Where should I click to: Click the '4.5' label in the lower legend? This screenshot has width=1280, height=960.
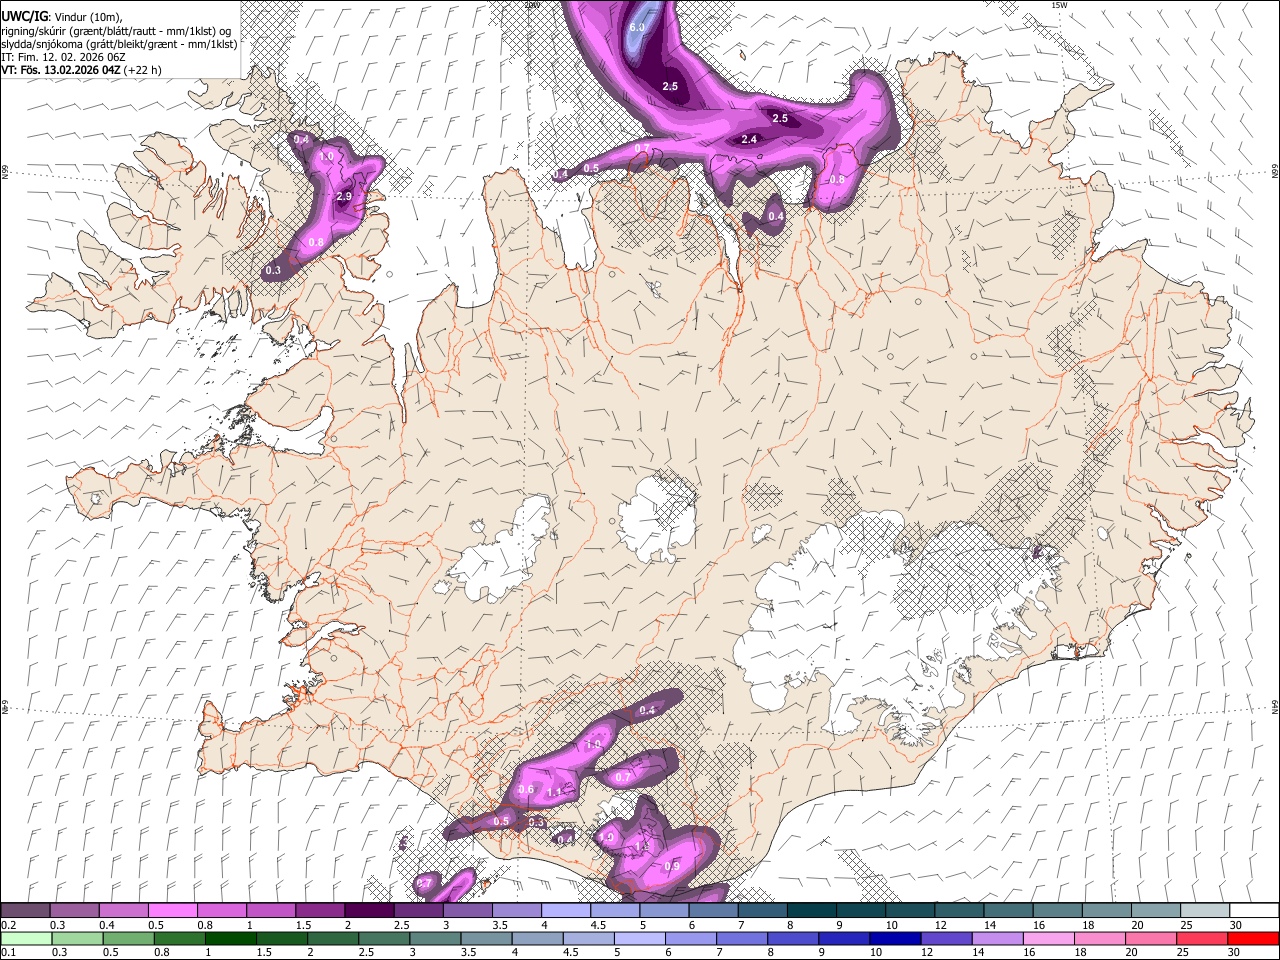[569, 952]
